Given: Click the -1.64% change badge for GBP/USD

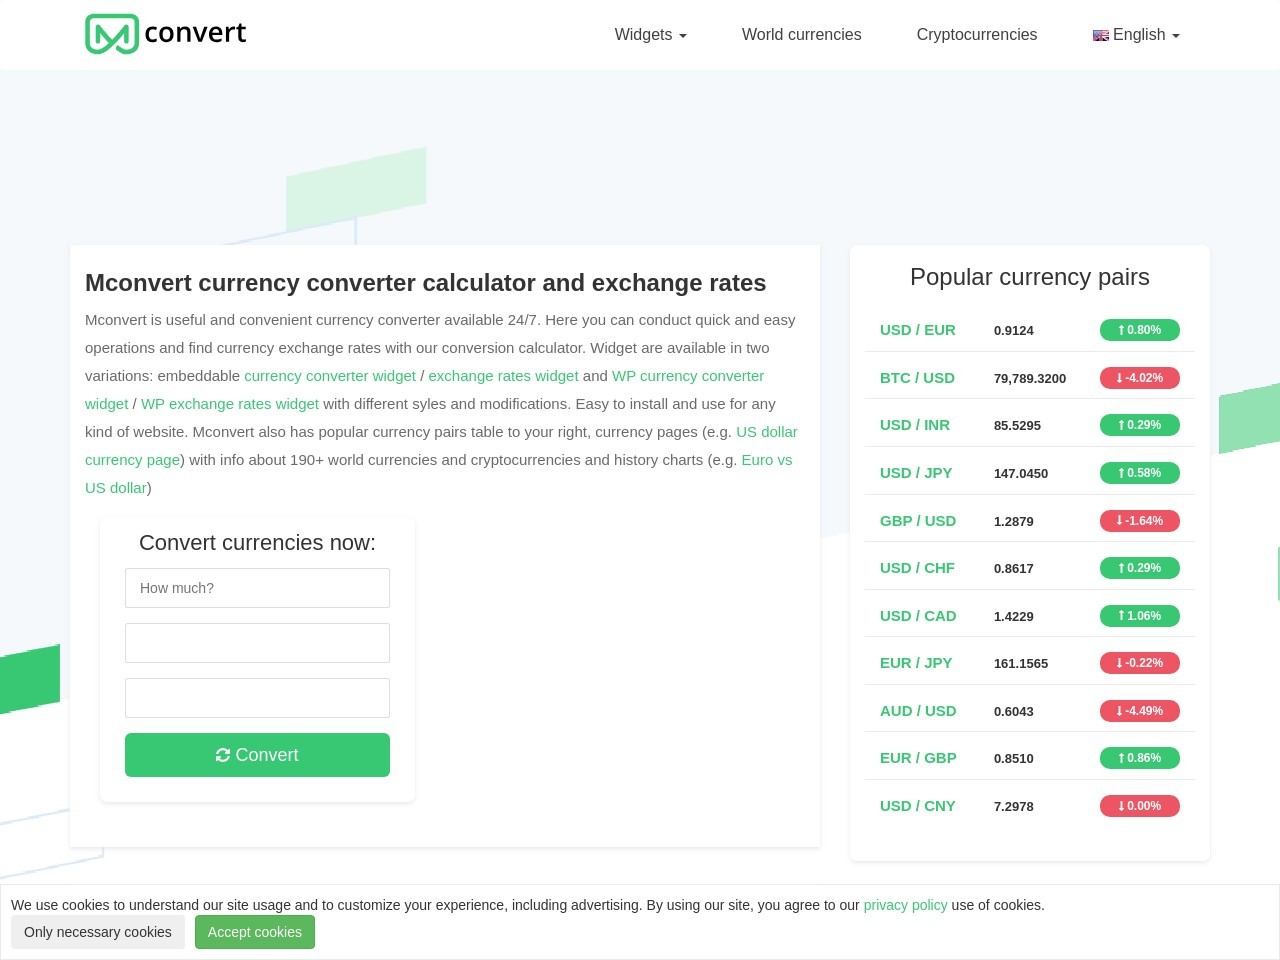Looking at the screenshot, I should click(x=1140, y=521).
